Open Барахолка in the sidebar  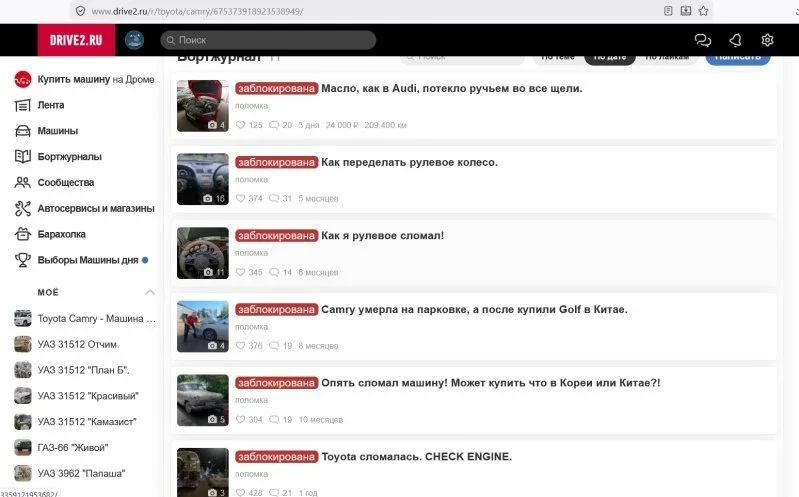[x=62, y=234]
